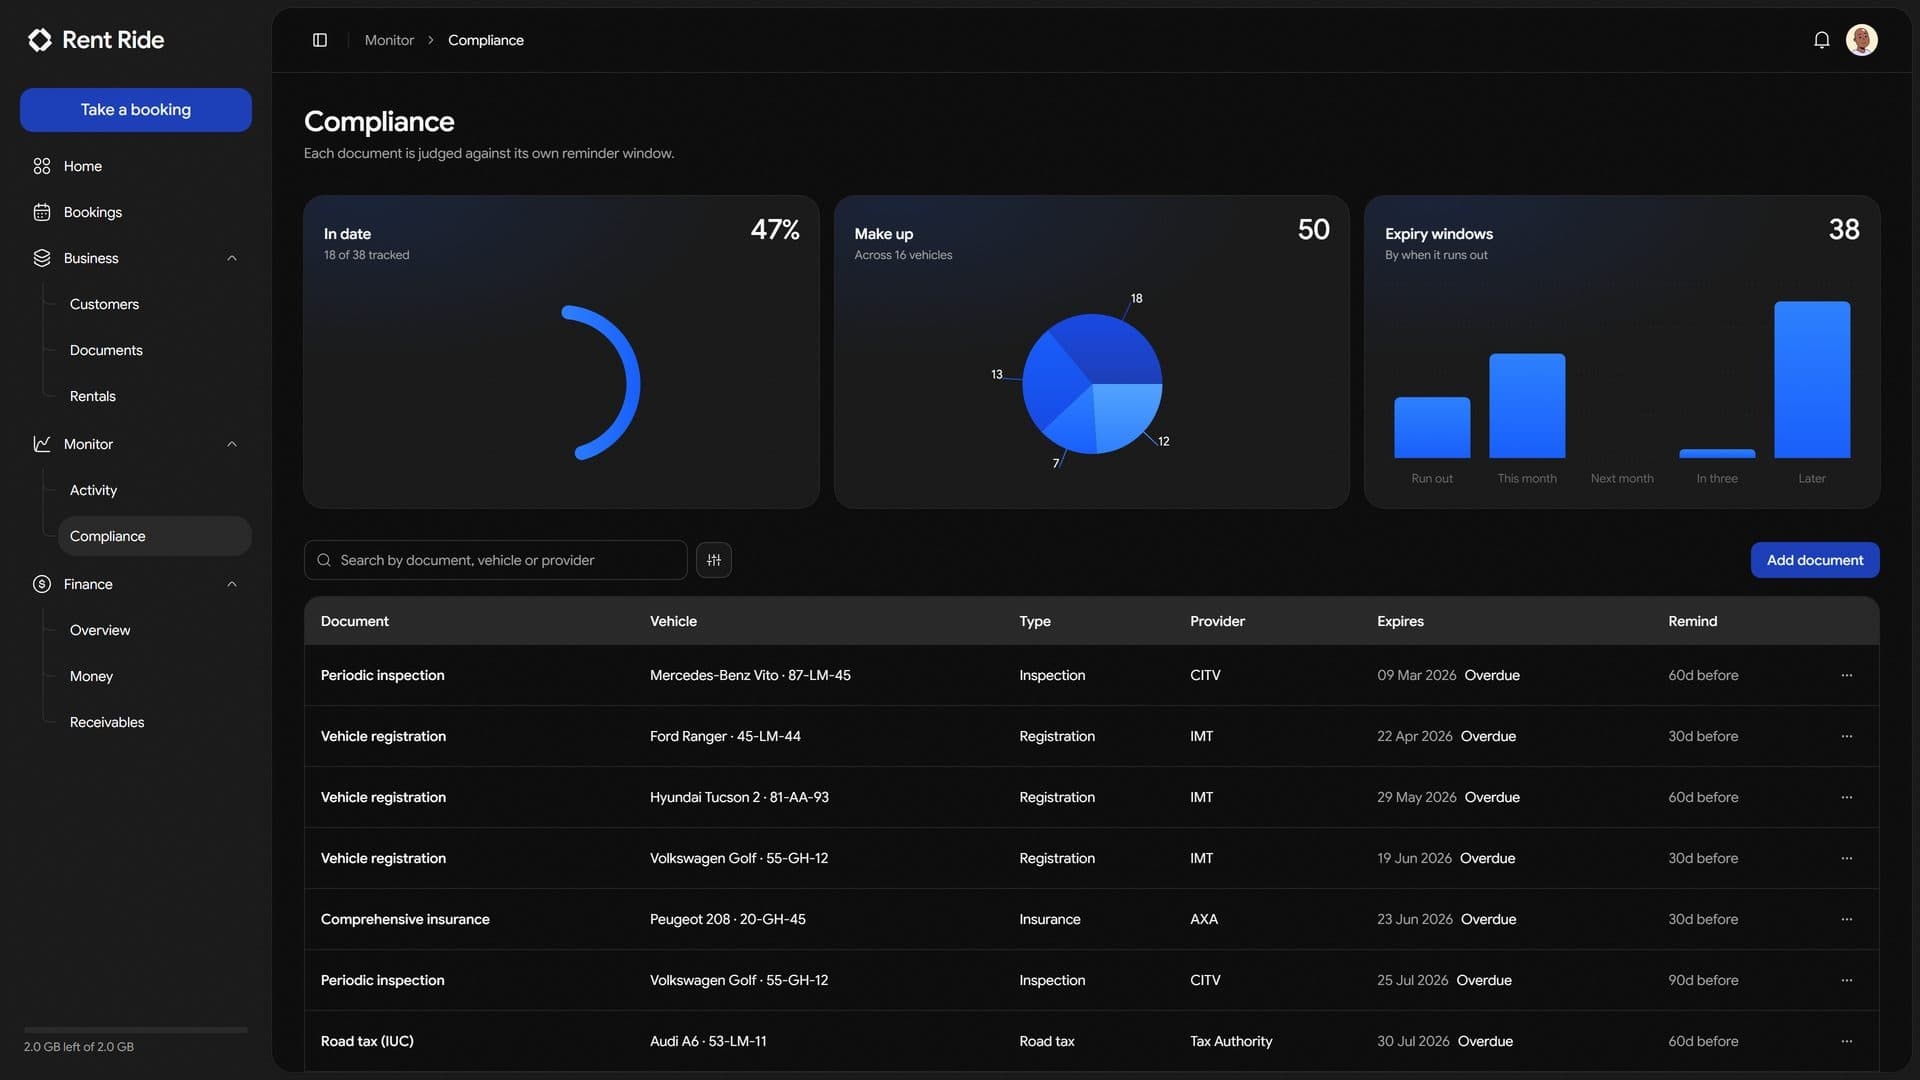
Task: Click the Take a booking button
Action: [x=136, y=110]
